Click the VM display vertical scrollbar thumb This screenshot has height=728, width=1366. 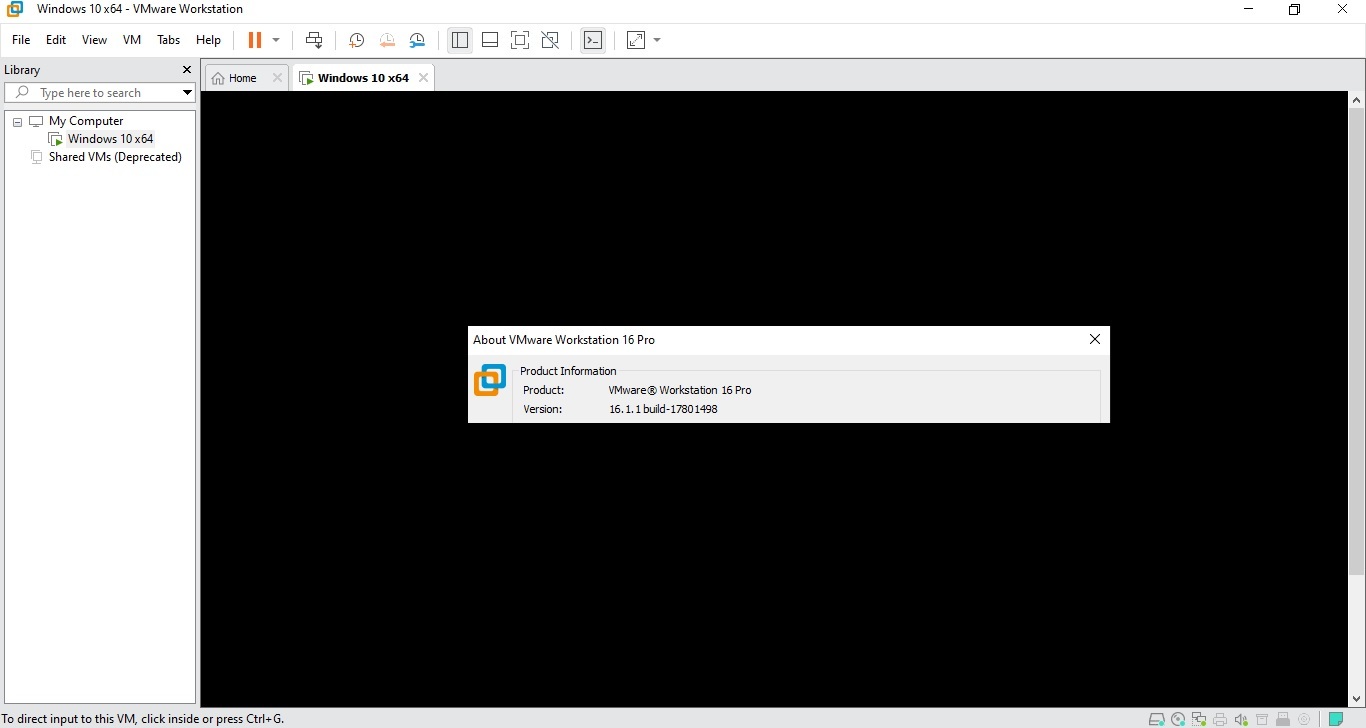click(1357, 341)
